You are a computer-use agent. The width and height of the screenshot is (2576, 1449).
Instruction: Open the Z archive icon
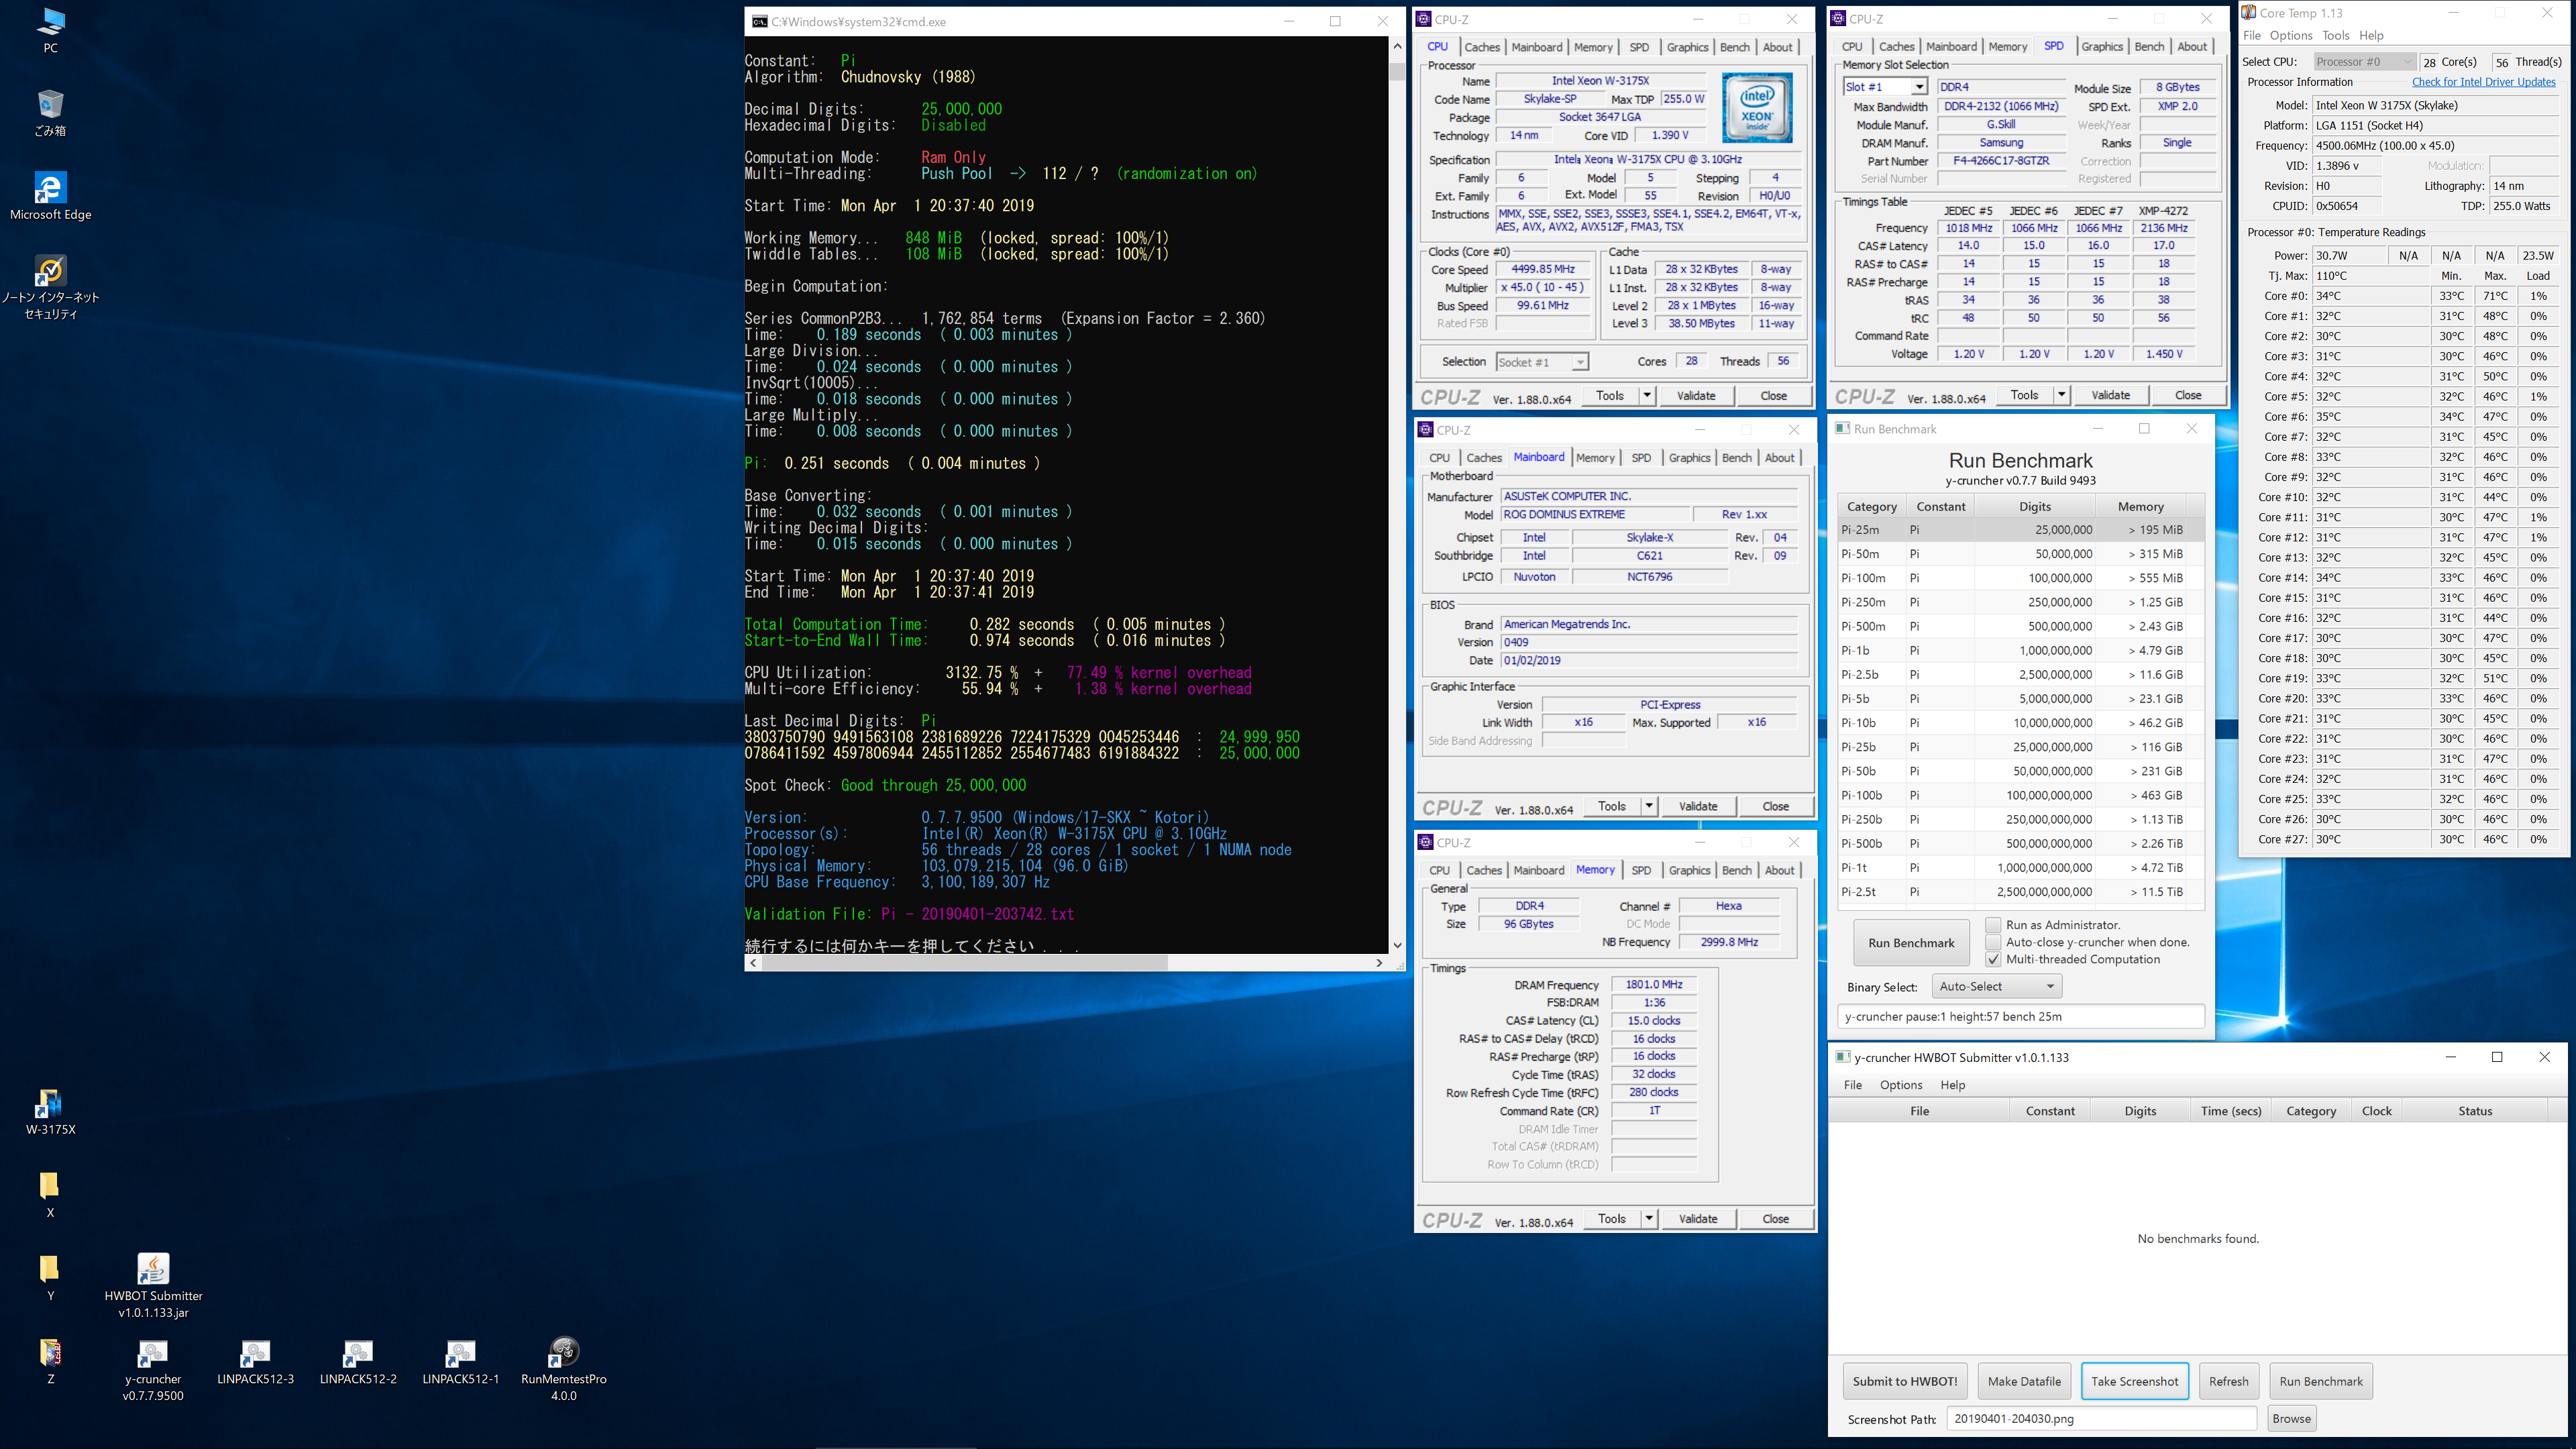pos(50,1361)
